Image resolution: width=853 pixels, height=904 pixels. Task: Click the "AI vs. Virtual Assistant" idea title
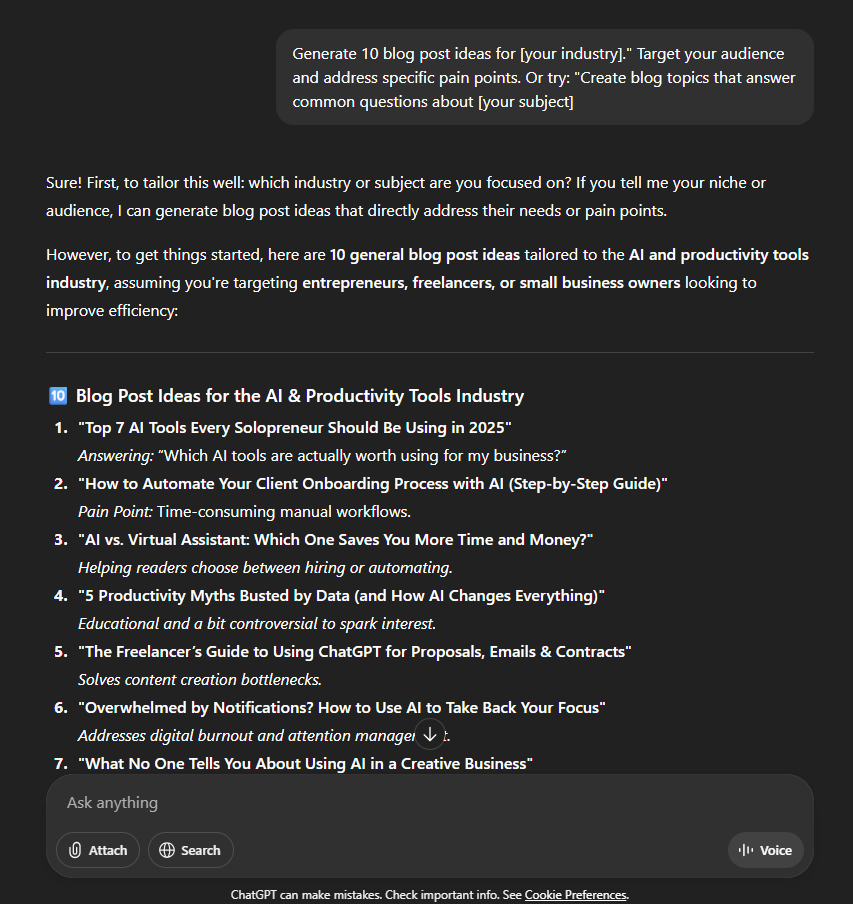[x=336, y=540]
